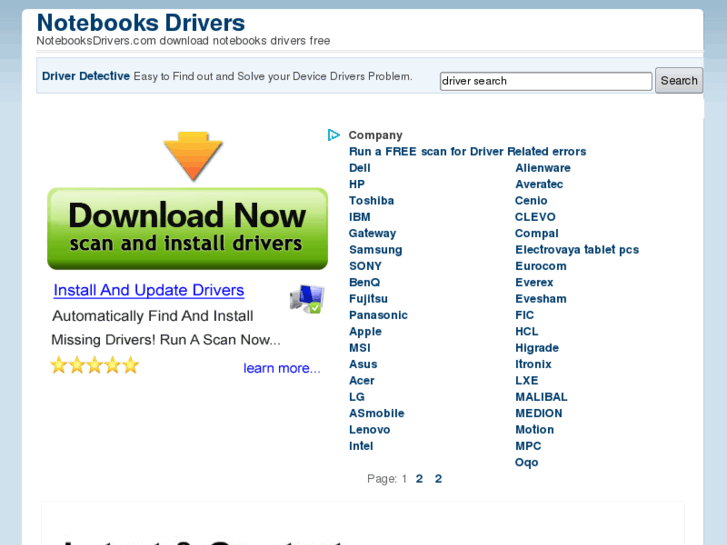This screenshot has width=727, height=545.
Task: Click the Company heading text
Action: click(x=376, y=135)
